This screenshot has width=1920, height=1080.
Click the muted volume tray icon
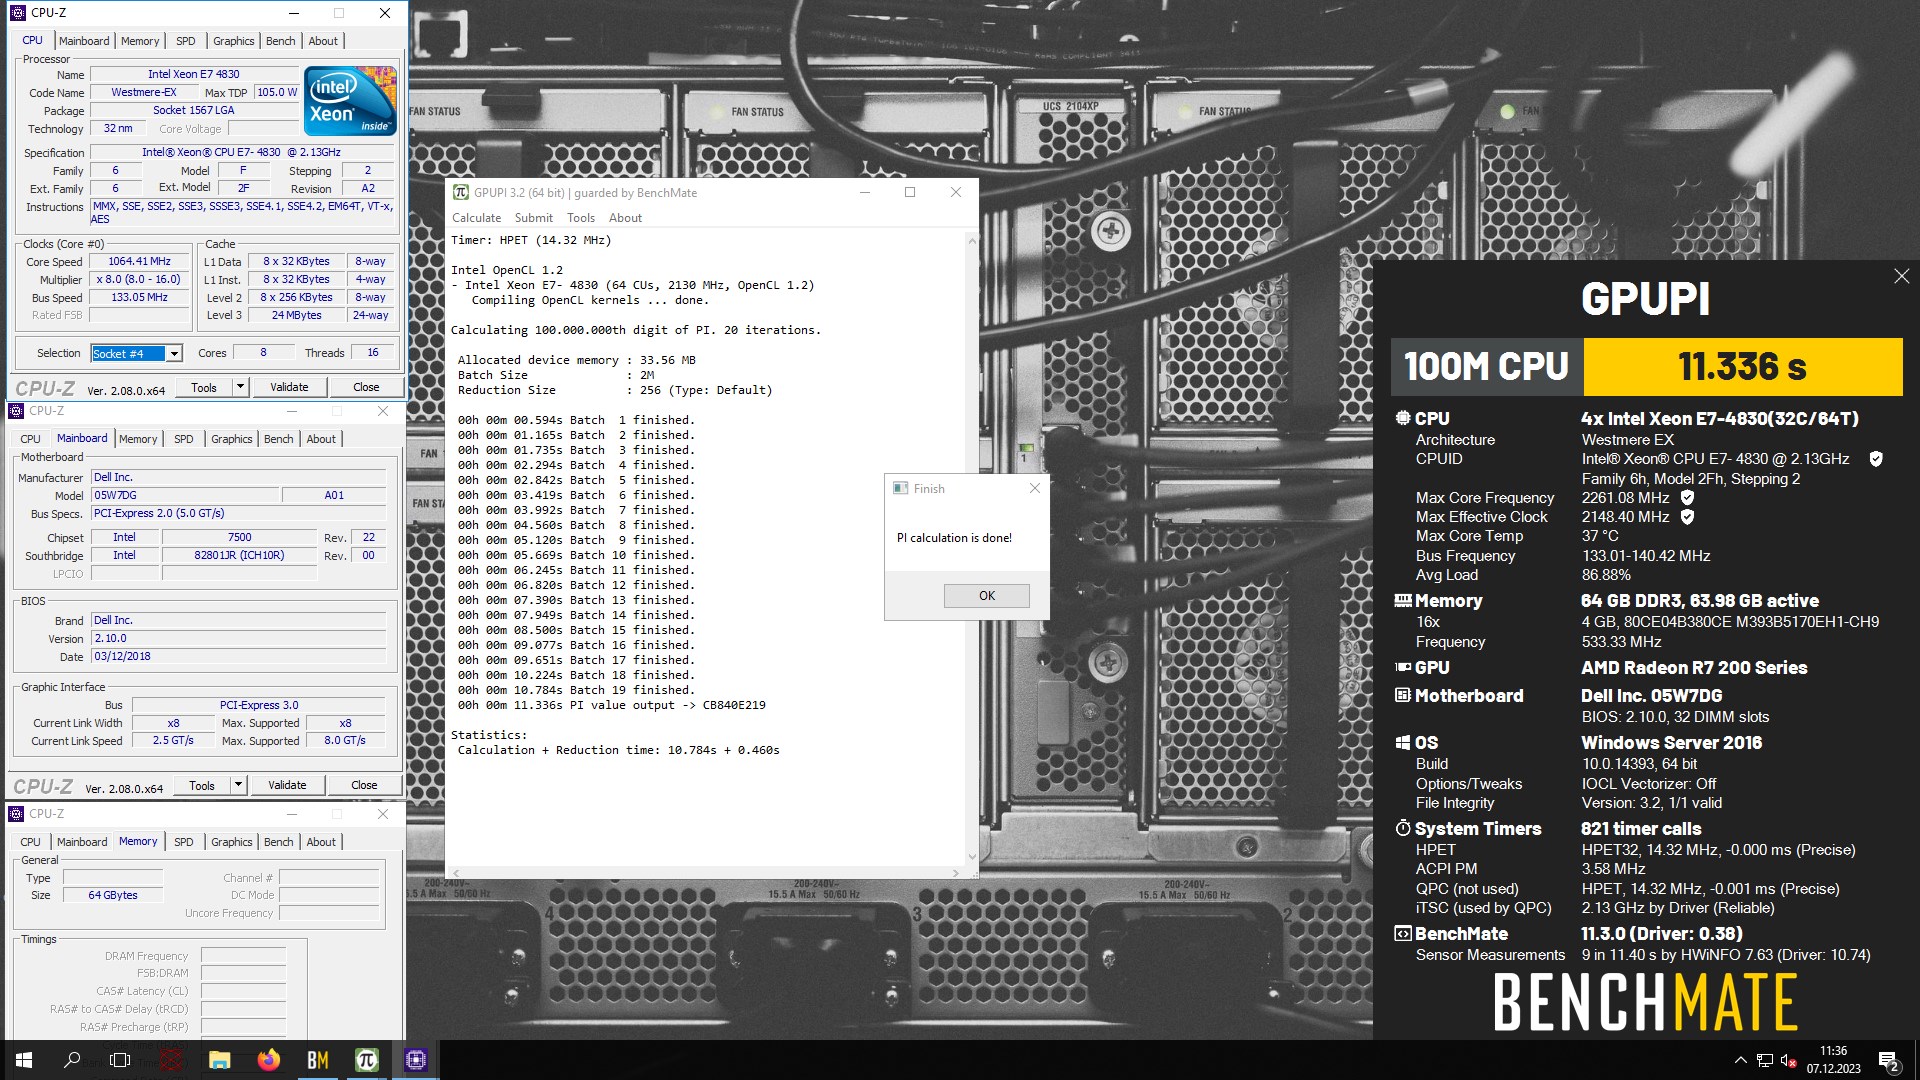(1789, 1060)
